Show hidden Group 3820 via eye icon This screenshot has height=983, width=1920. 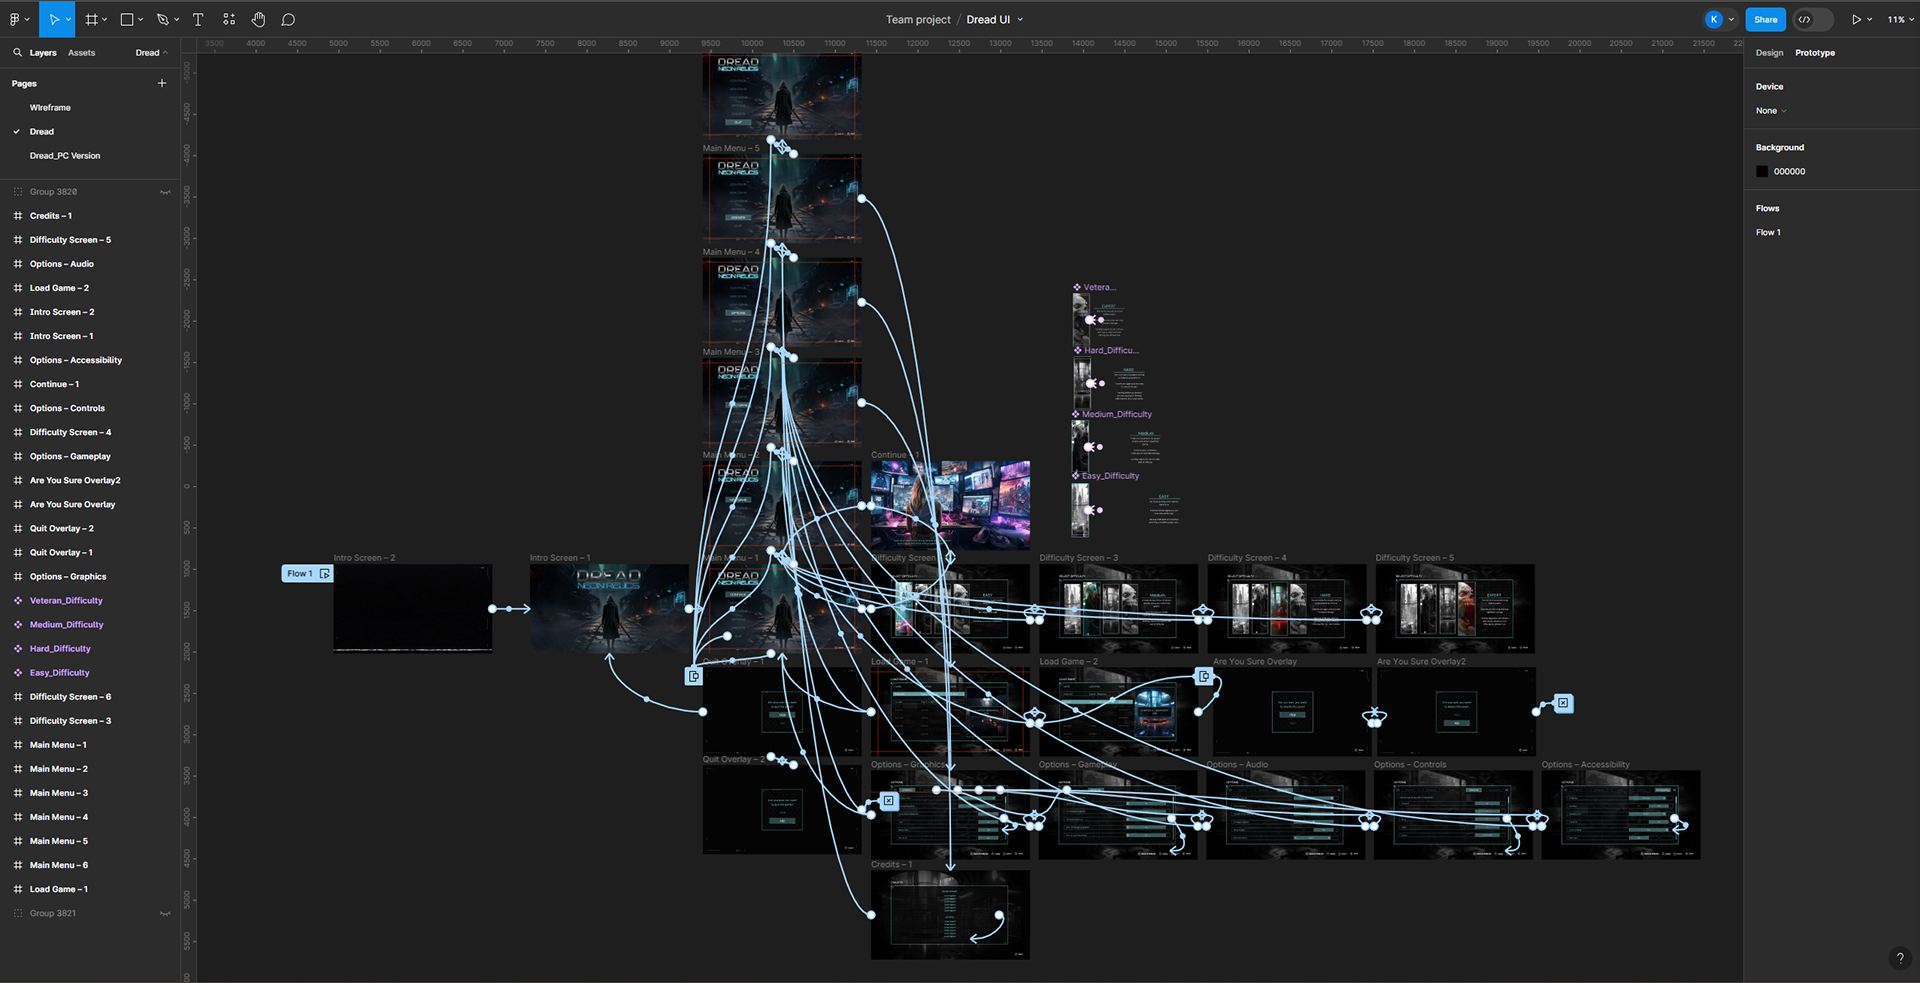pyautogui.click(x=165, y=192)
